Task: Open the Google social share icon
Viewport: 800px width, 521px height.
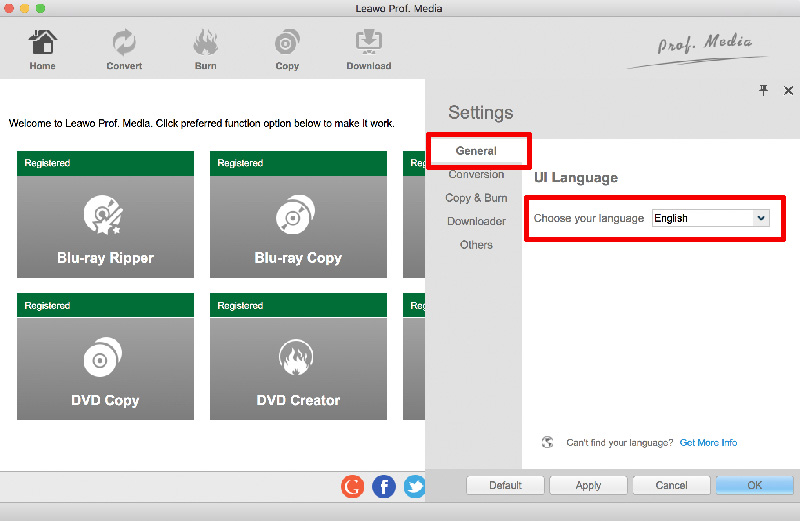Action: pyautogui.click(x=353, y=486)
